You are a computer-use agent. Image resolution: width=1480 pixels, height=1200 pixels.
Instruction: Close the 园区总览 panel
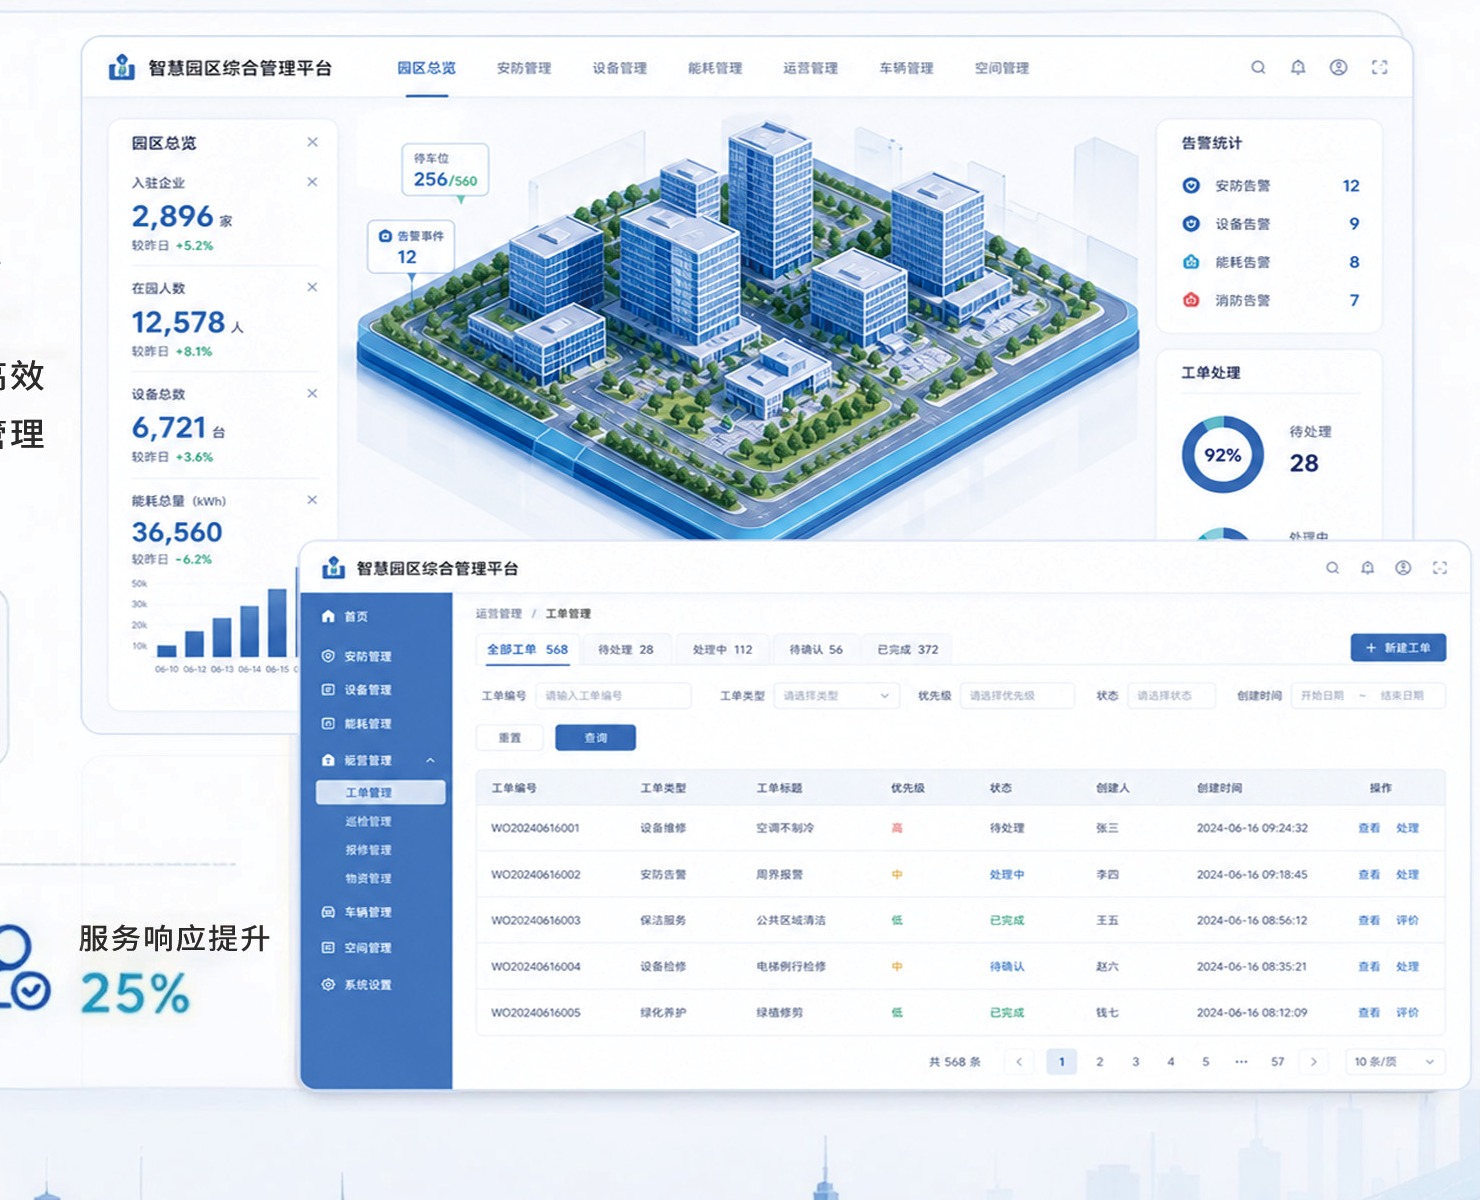312,142
